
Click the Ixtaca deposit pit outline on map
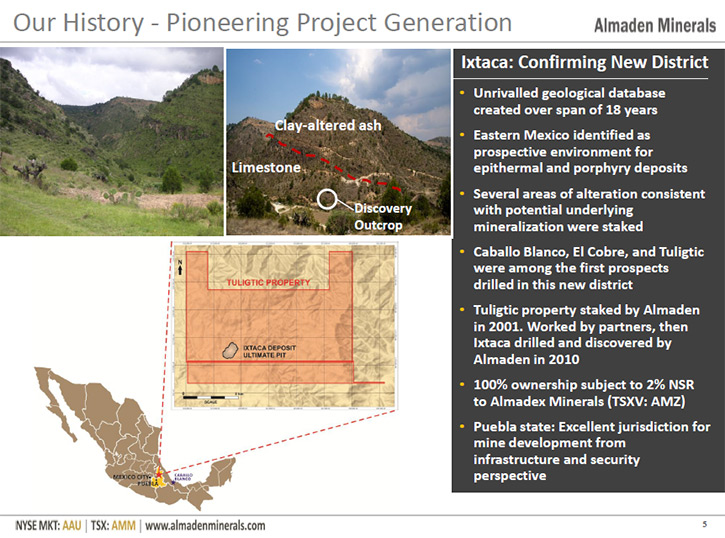tap(230, 351)
